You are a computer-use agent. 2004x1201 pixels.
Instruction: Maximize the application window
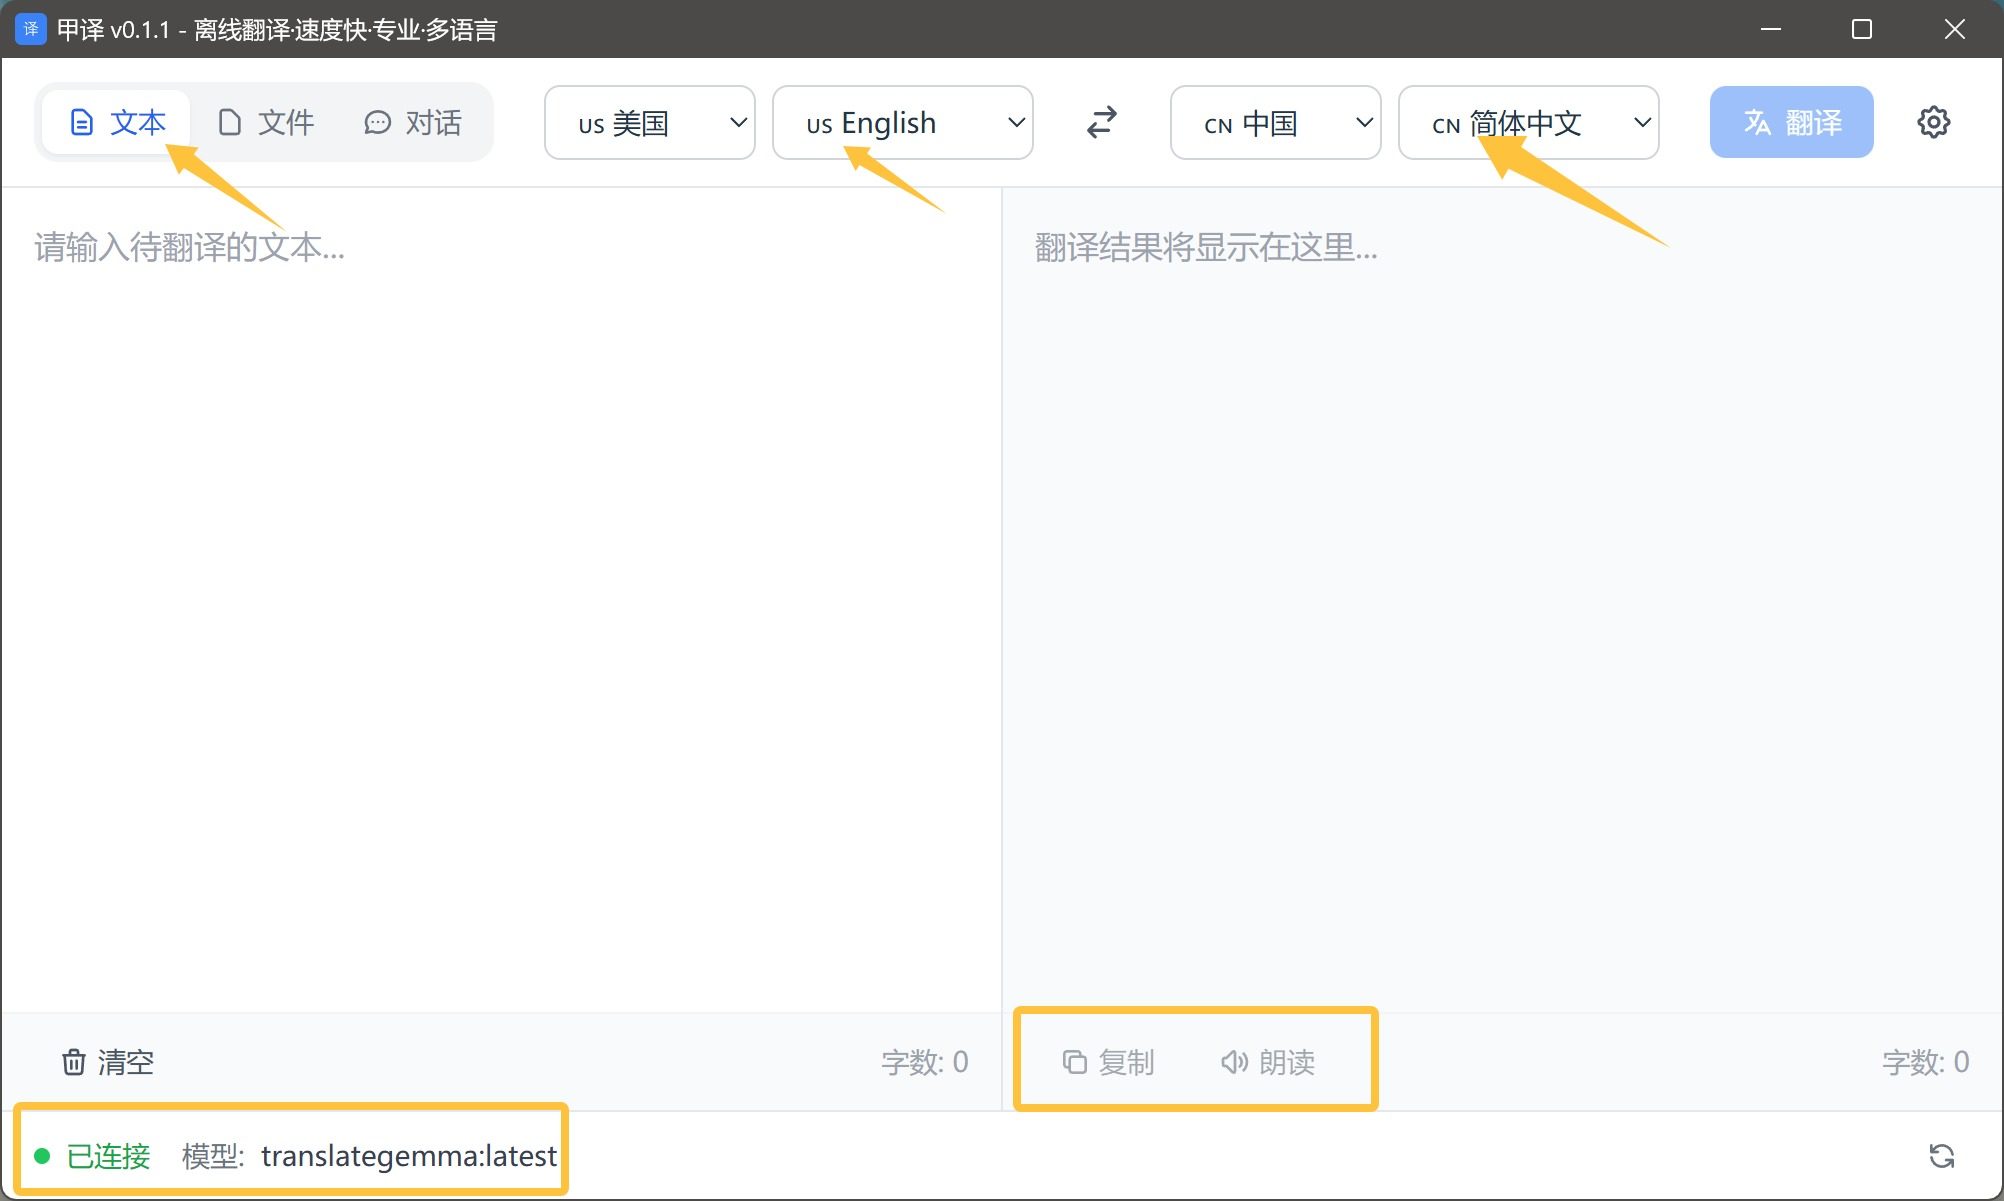(x=1861, y=29)
